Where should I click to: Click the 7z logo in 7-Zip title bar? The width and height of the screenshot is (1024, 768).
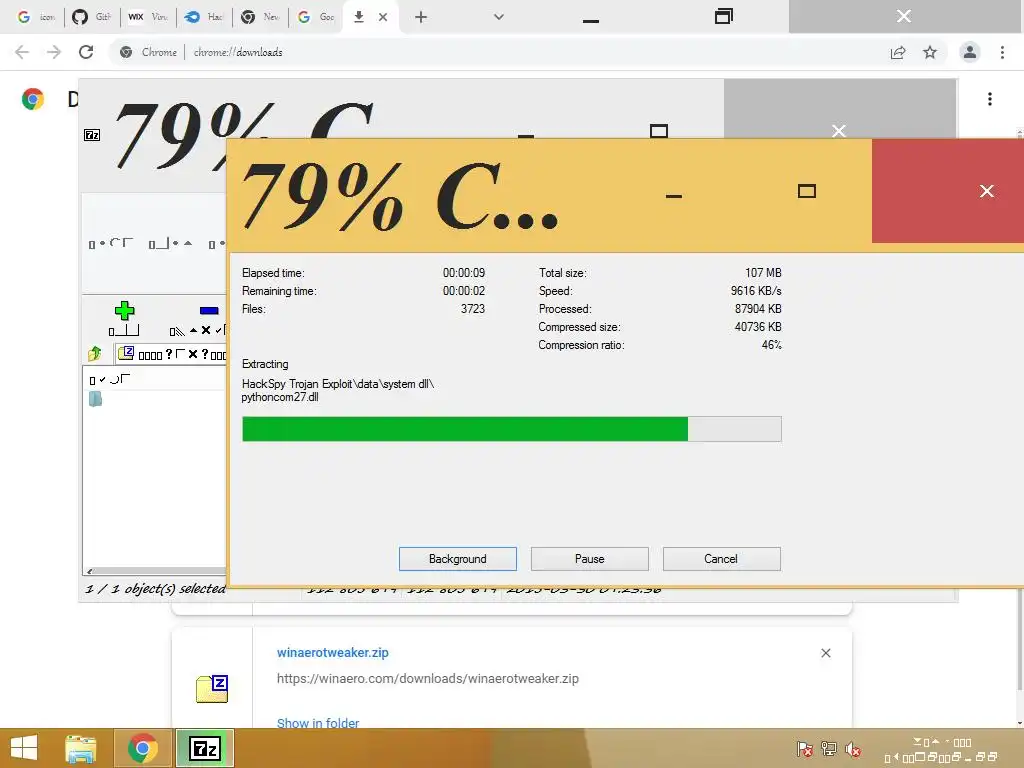point(92,135)
